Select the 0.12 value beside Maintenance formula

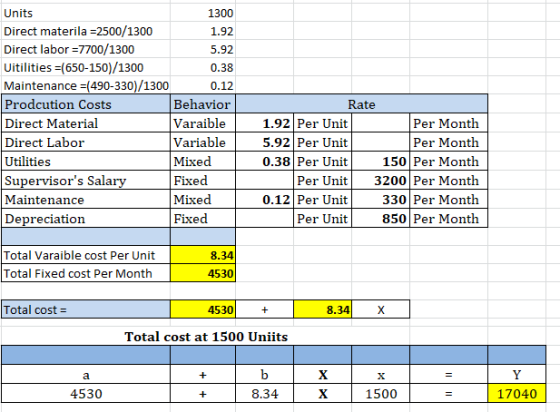(203, 86)
